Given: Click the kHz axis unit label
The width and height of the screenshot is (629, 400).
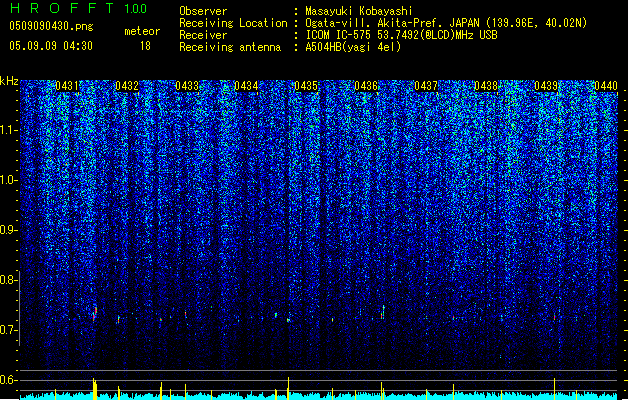Looking at the screenshot, I should (9, 81).
